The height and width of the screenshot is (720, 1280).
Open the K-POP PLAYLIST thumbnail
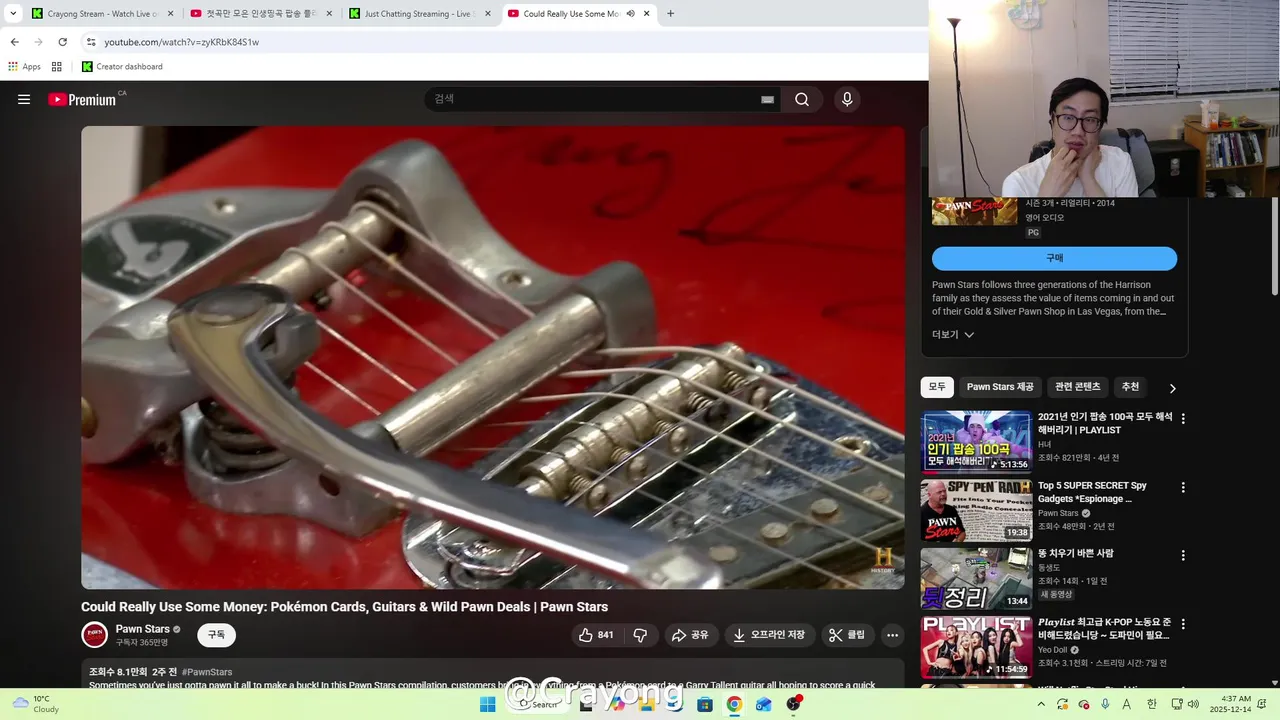[x=976, y=647]
